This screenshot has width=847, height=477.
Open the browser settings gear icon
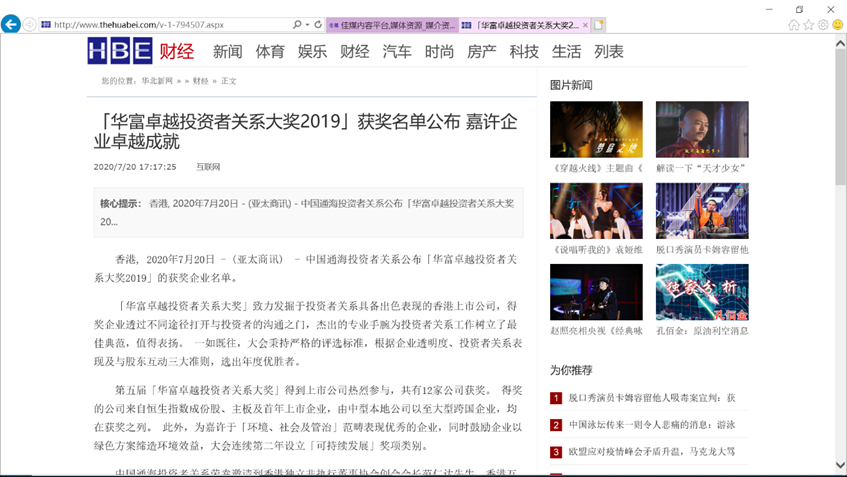[x=823, y=25]
